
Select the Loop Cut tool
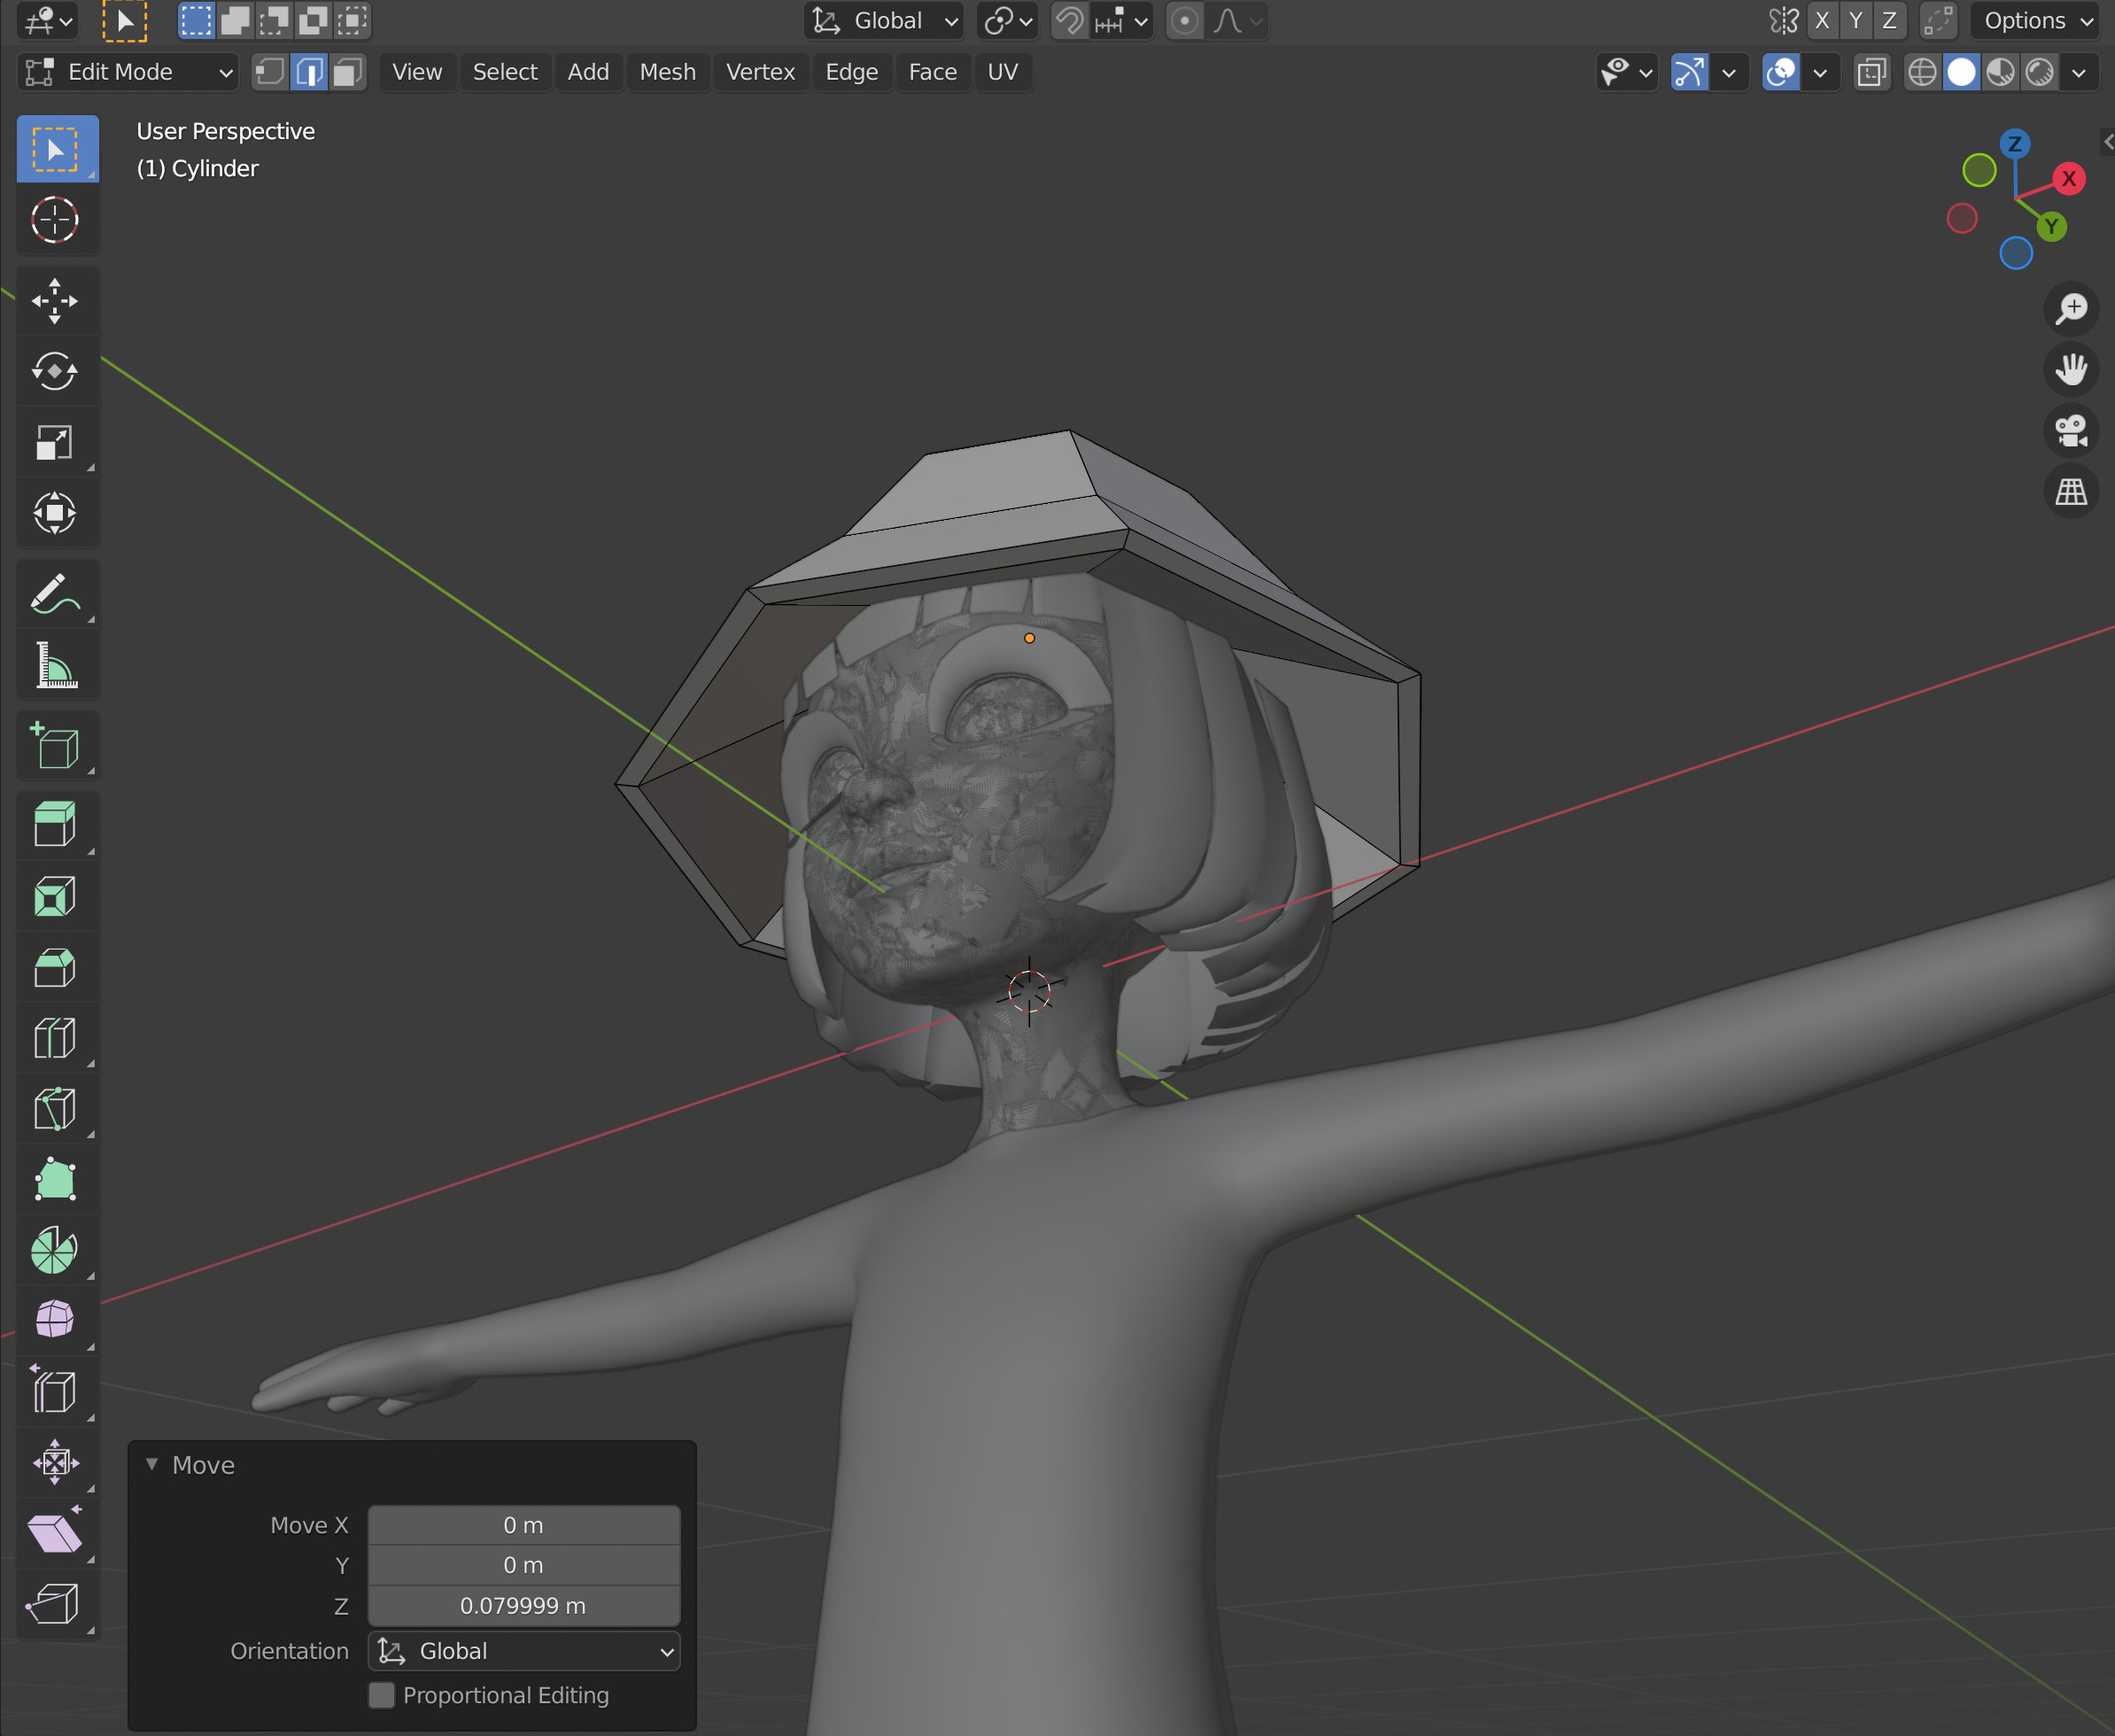(57, 1039)
